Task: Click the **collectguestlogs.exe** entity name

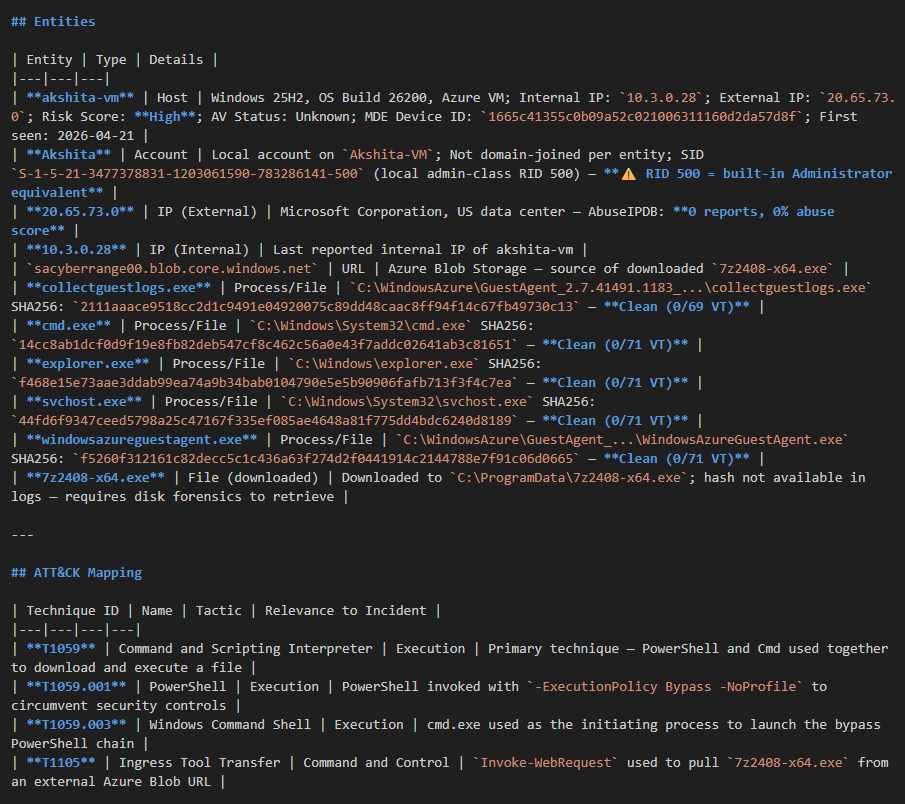Action: (x=119, y=289)
